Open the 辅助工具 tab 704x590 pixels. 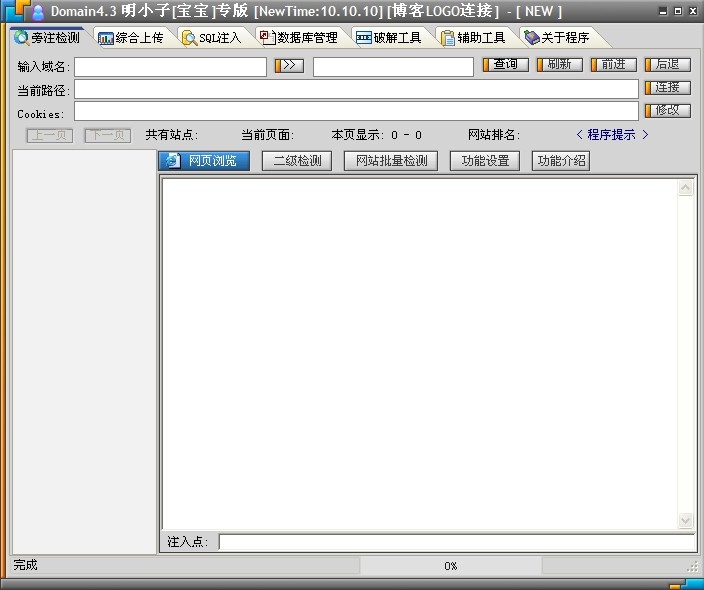(x=474, y=38)
